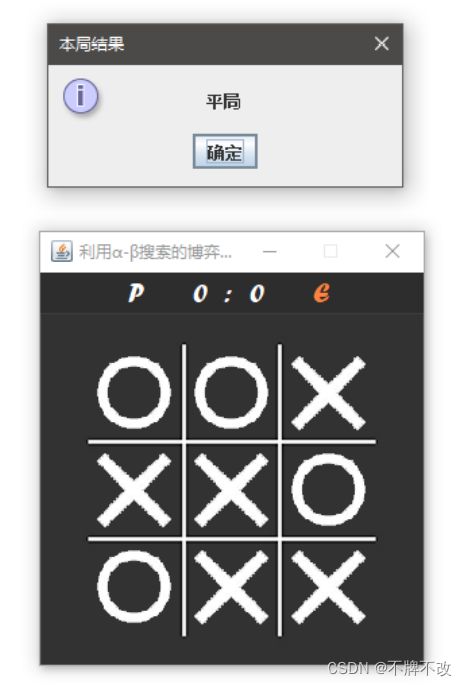Image resolution: width=467 pixels, height=686 pixels.
Task: Click the X in the top-right cell
Action: click(328, 393)
